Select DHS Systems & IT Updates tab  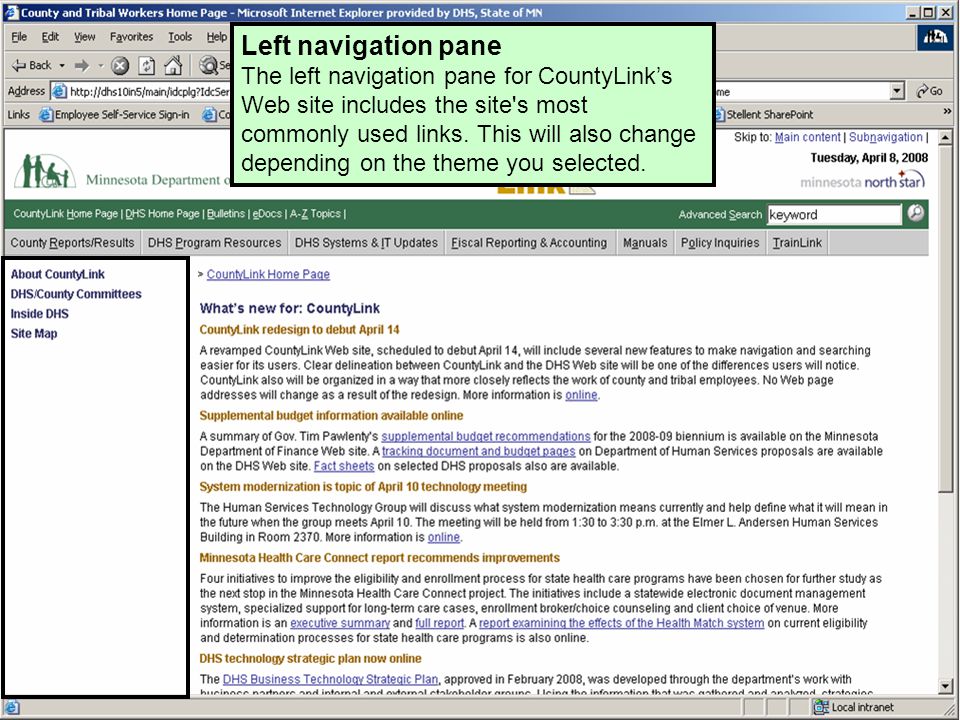366,243
